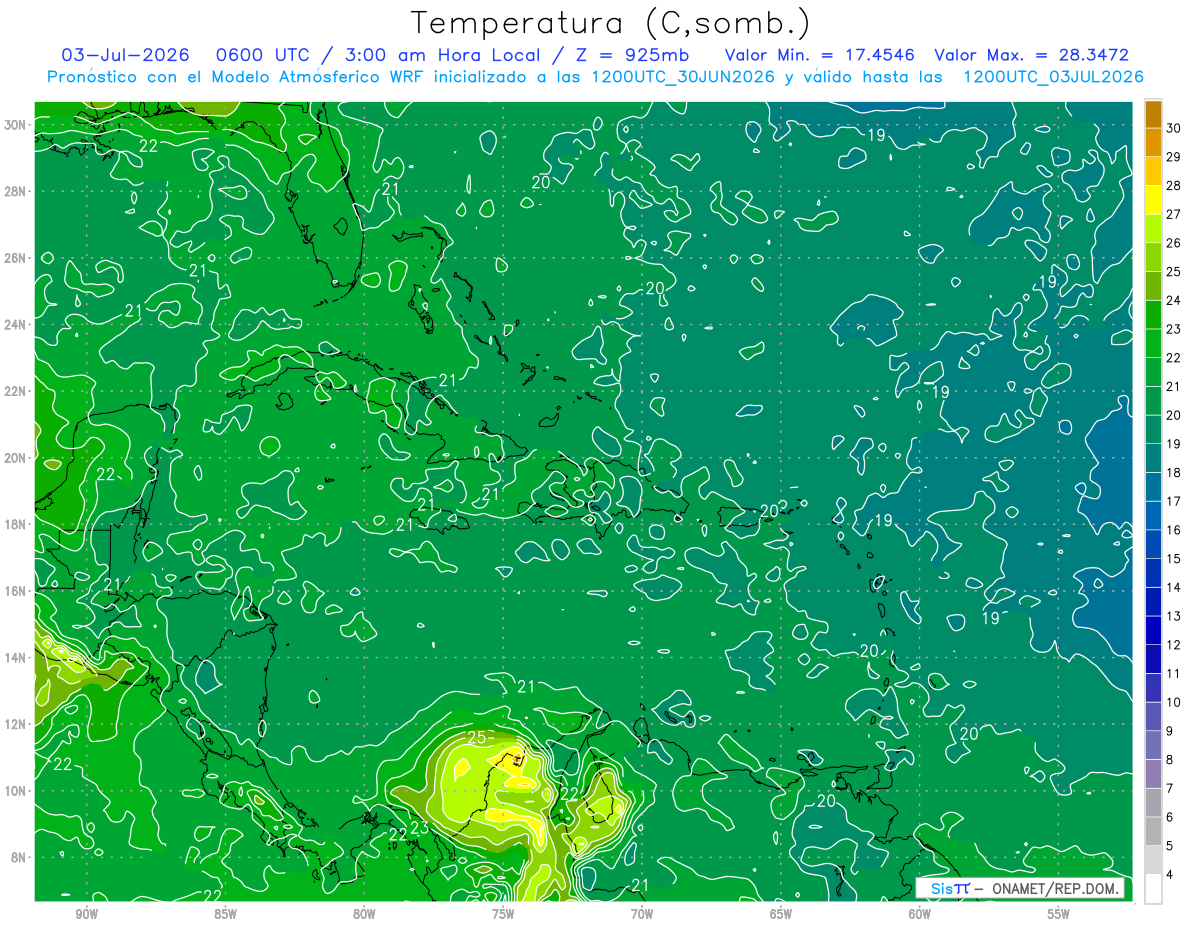This screenshot has width=1200, height=927.
Task: Click the "9" value on the color legend
Action: click(1171, 731)
